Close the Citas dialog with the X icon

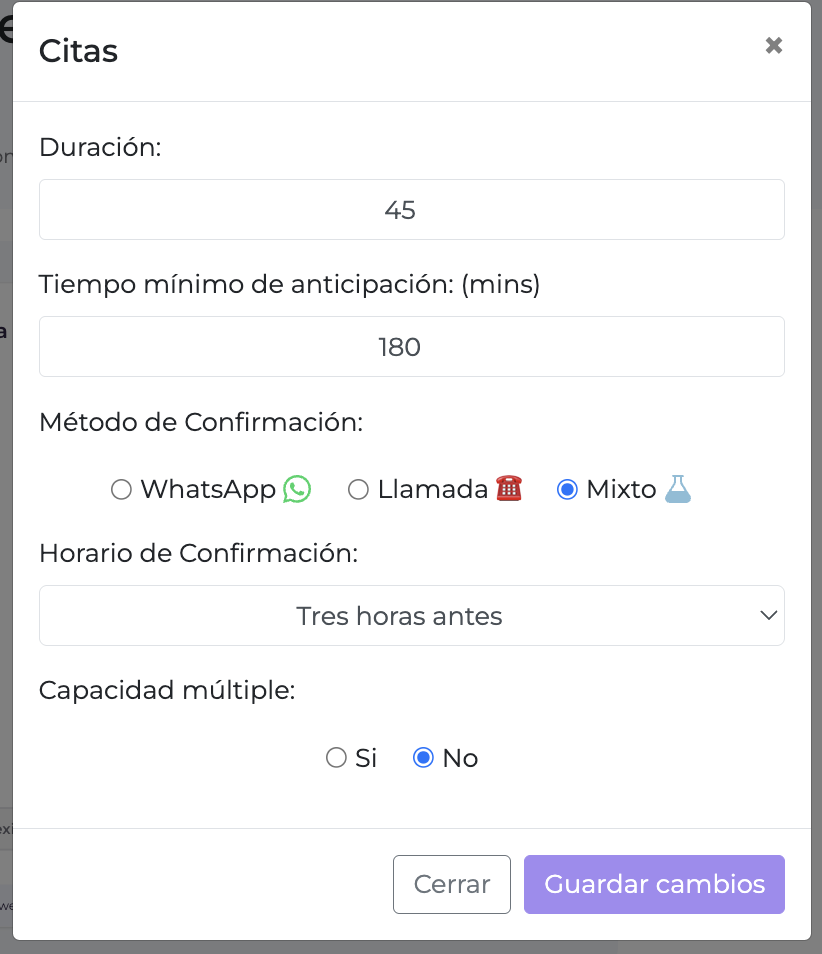point(773,45)
